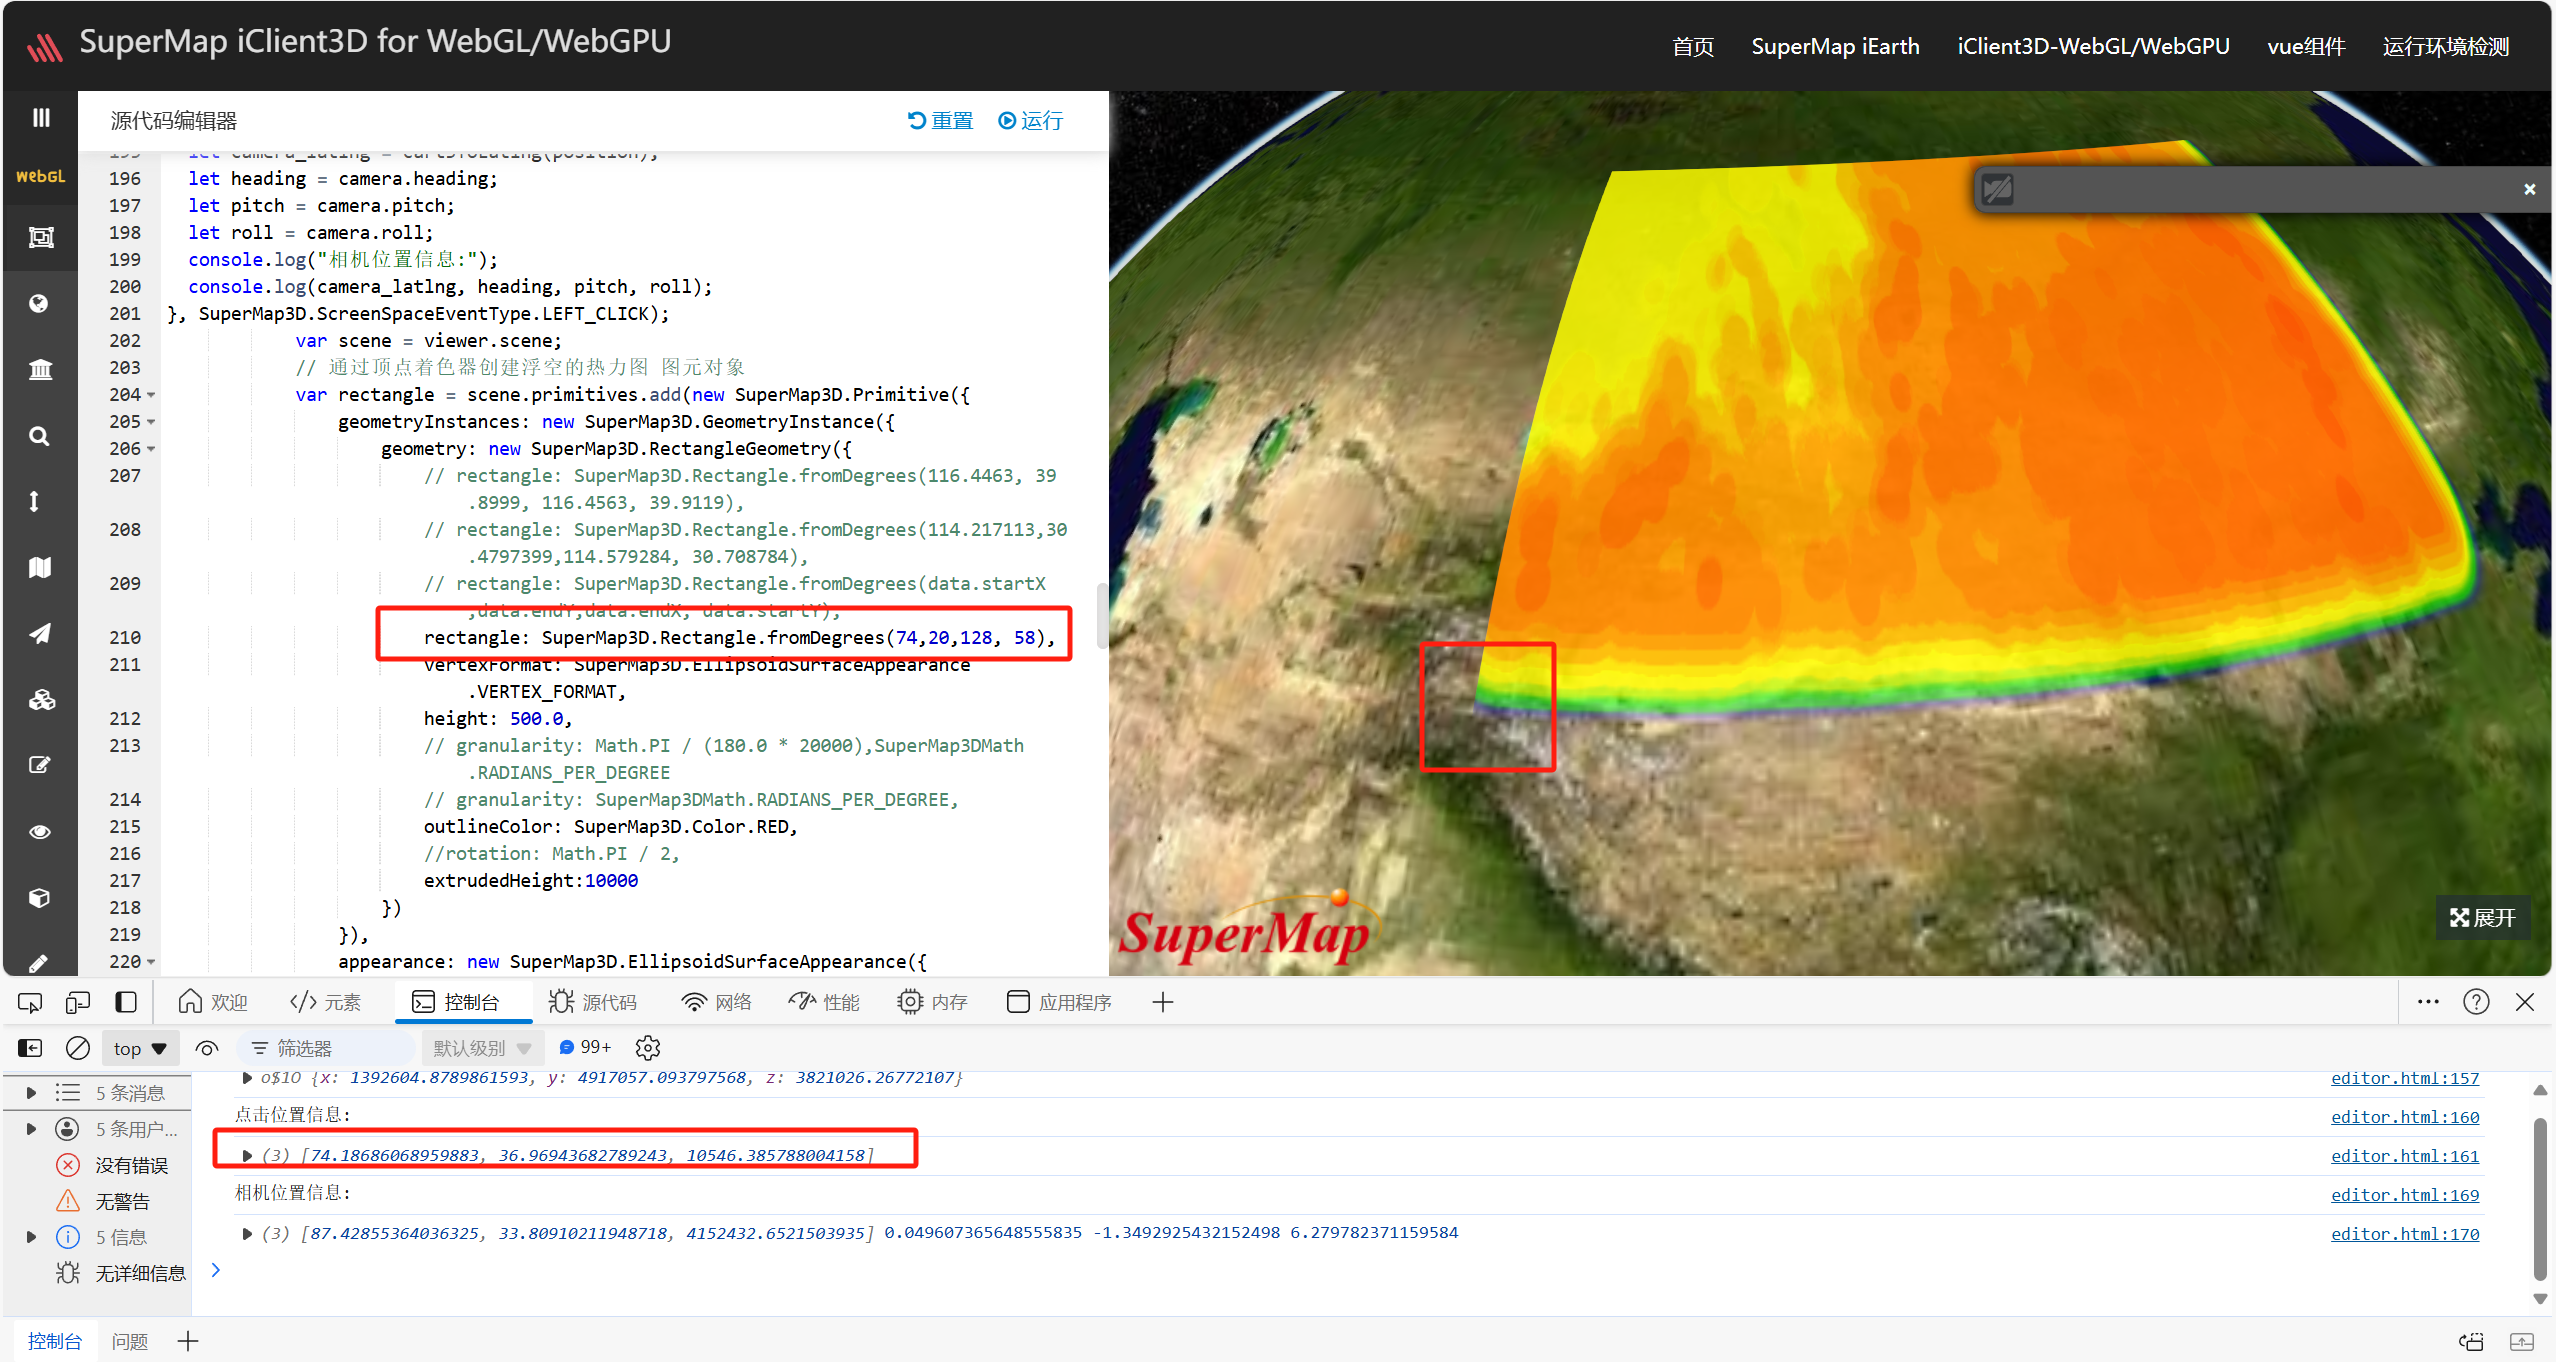Switch to the 网络 DevTools tab

pyautogui.click(x=716, y=1002)
